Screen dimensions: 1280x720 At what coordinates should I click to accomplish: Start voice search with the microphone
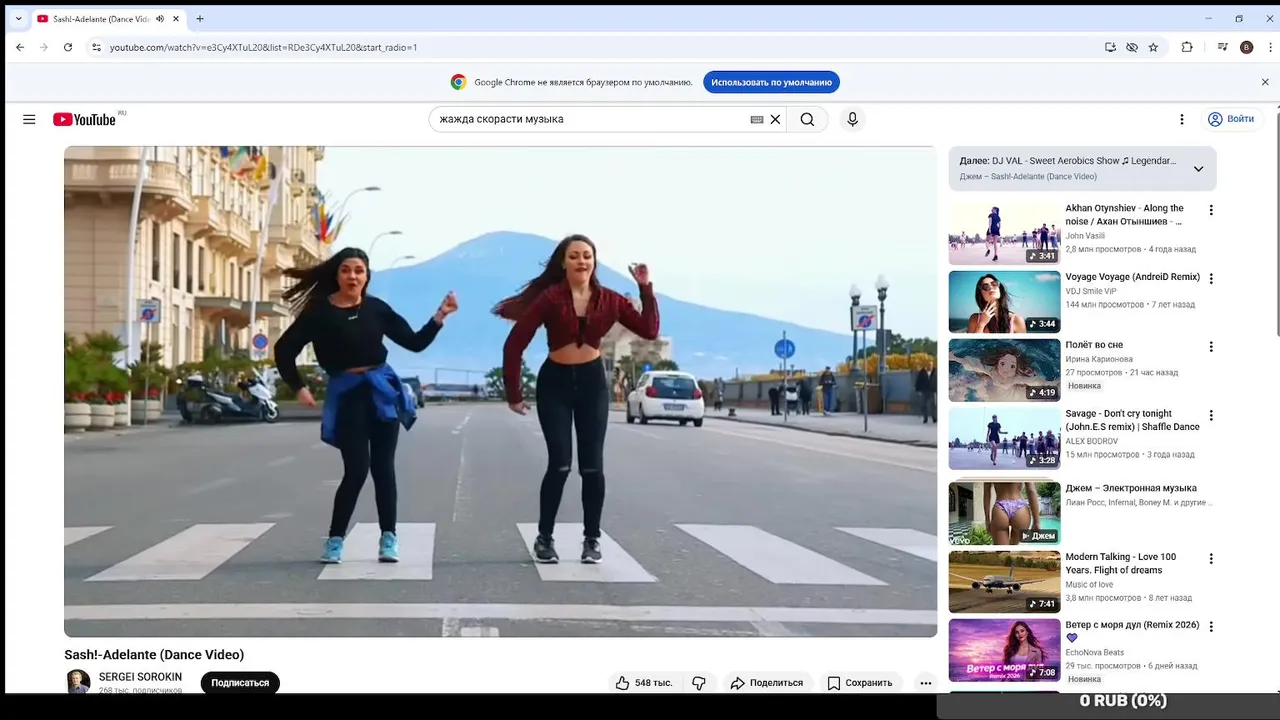pyautogui.click(x=852, y=119)
